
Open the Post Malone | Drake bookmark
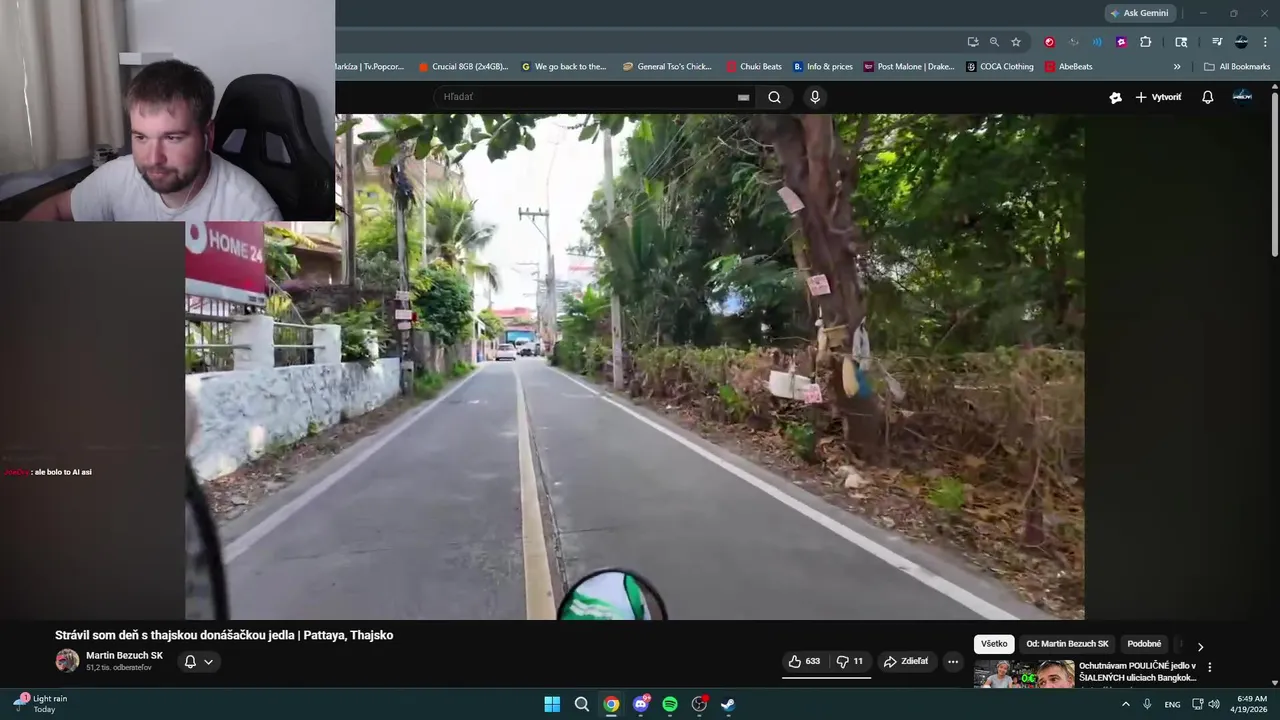pyautogui.click(x=909, y=67)
